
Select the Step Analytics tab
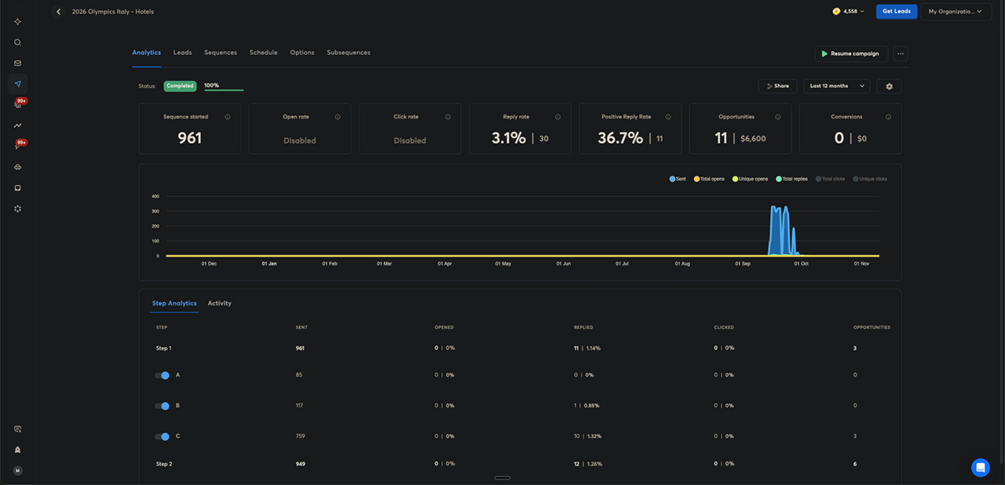pos(174,303)
